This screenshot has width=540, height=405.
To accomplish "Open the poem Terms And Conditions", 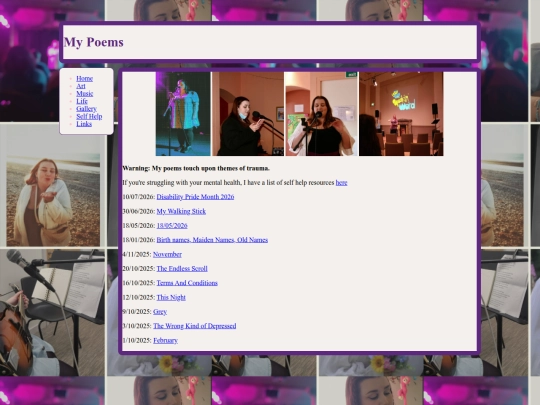I will tap(187, 283).
